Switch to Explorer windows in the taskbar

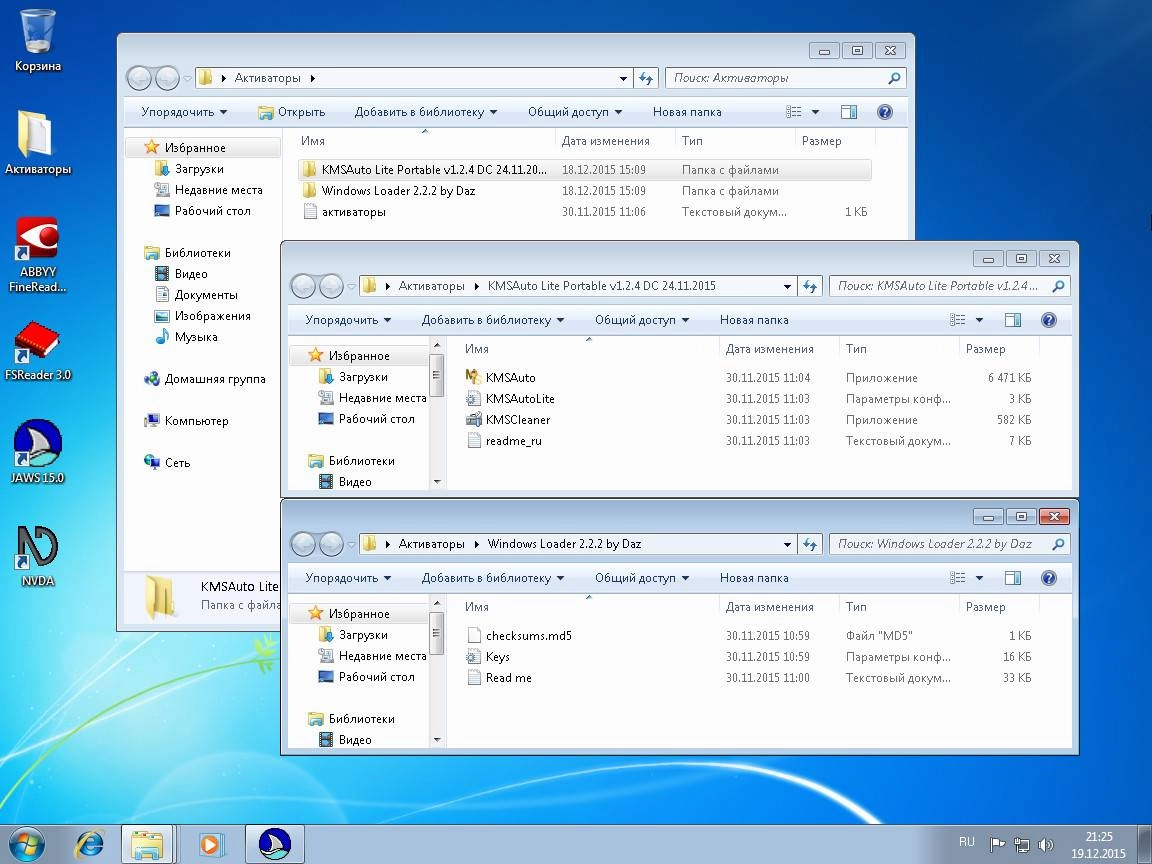click(x=147, y=845)
